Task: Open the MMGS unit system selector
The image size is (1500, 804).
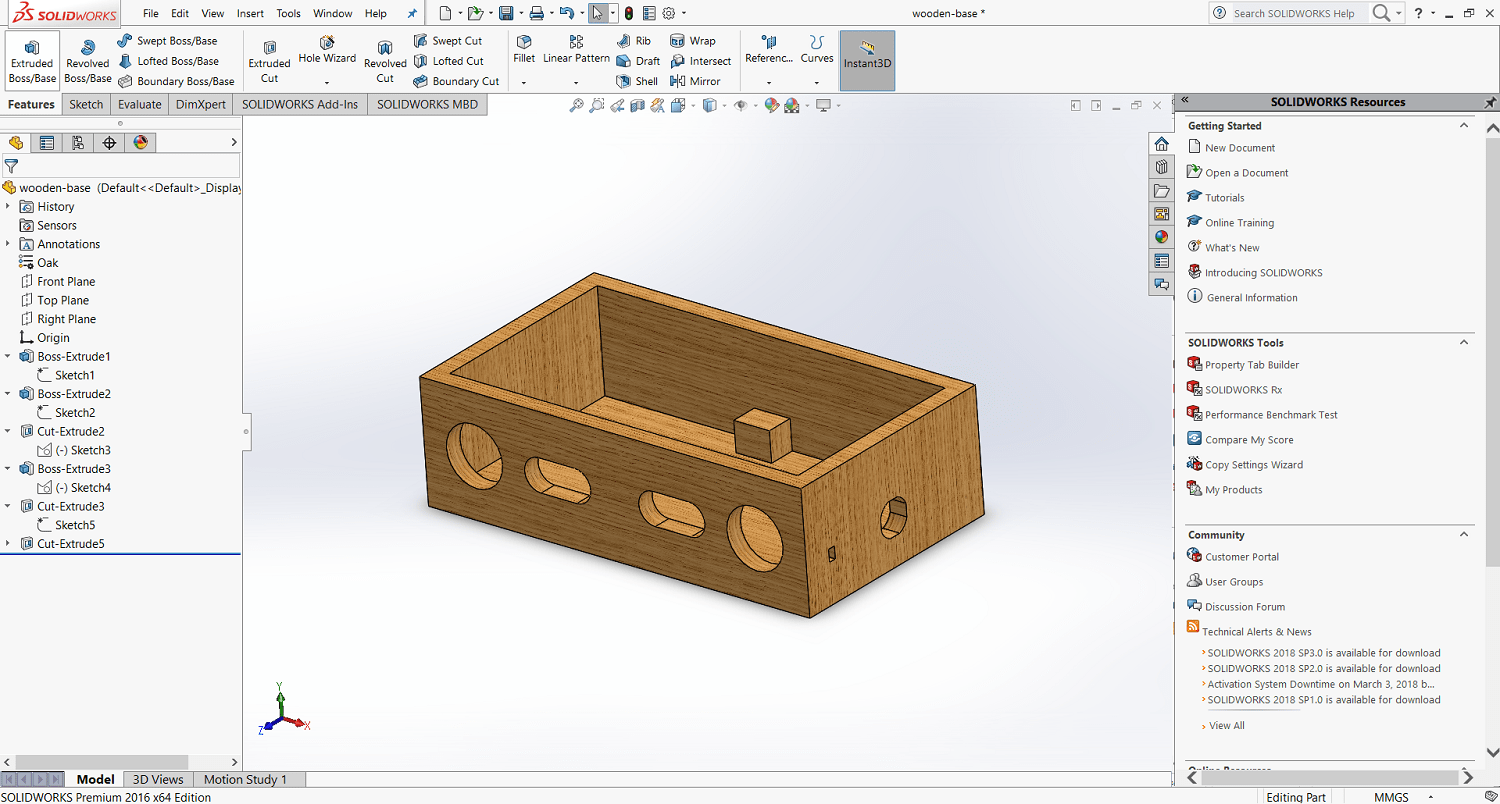Action: coord(1391,797)
